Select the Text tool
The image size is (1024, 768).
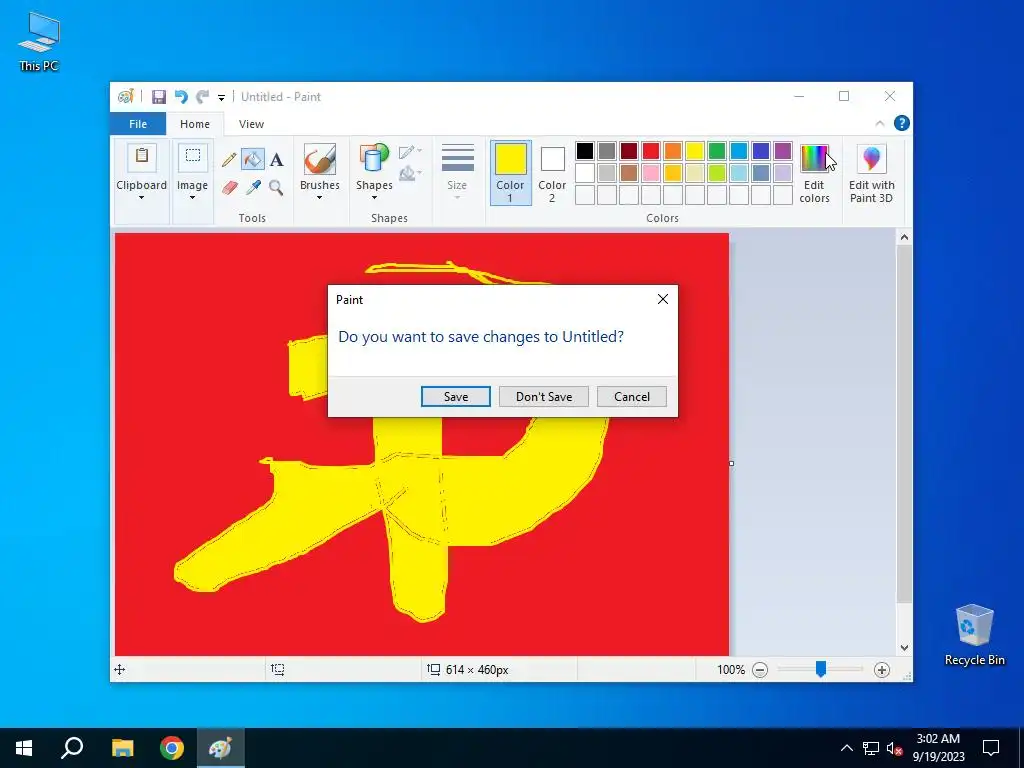pos(277,159)
